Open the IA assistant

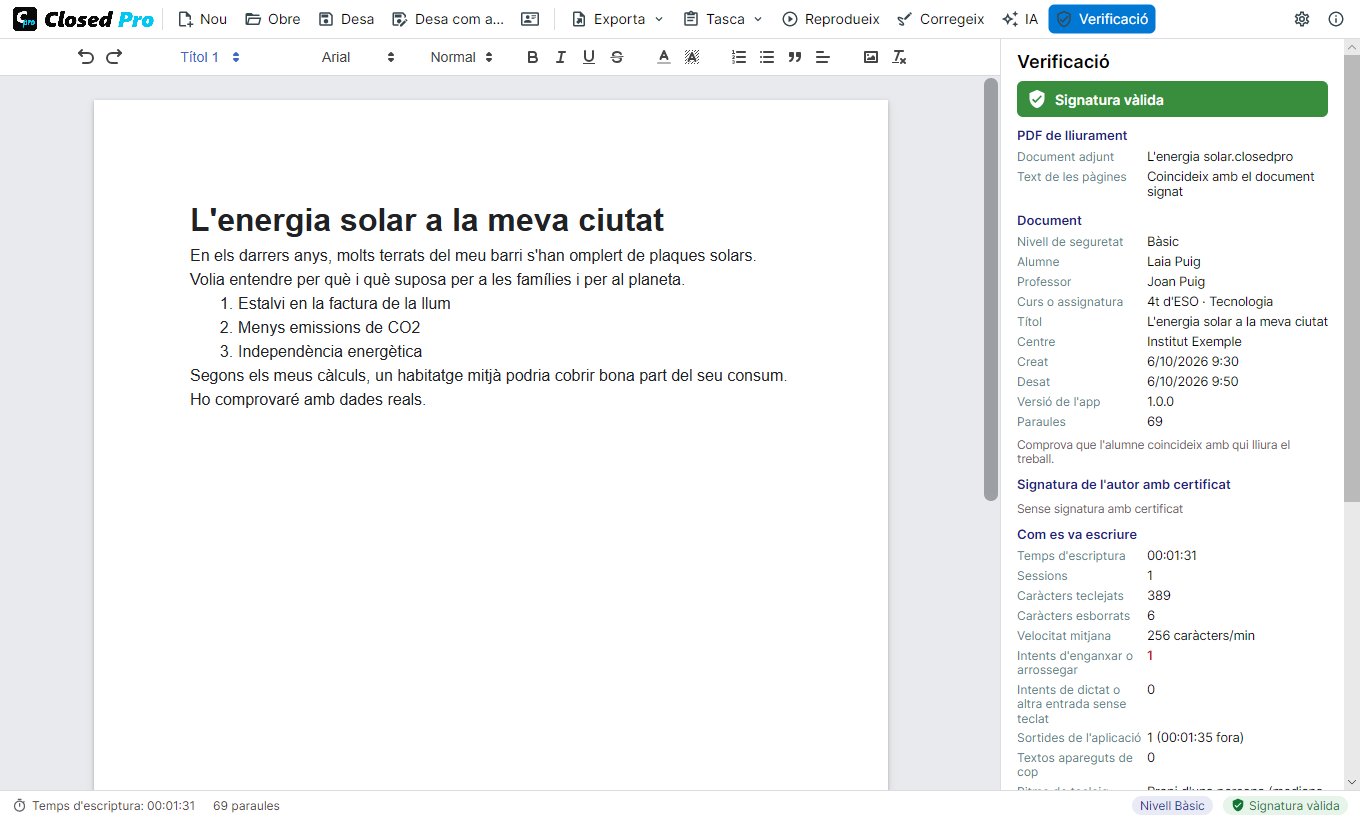tap(1020, 19)
